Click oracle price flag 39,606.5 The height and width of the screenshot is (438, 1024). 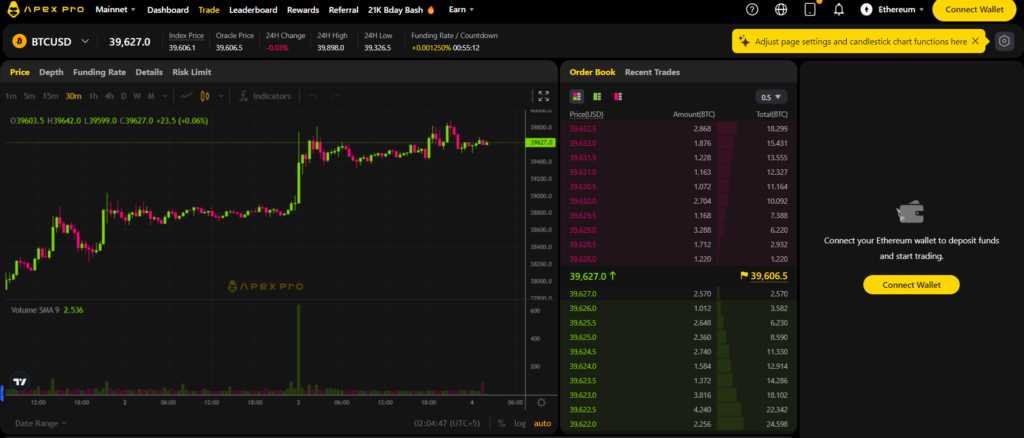(763, 276)
